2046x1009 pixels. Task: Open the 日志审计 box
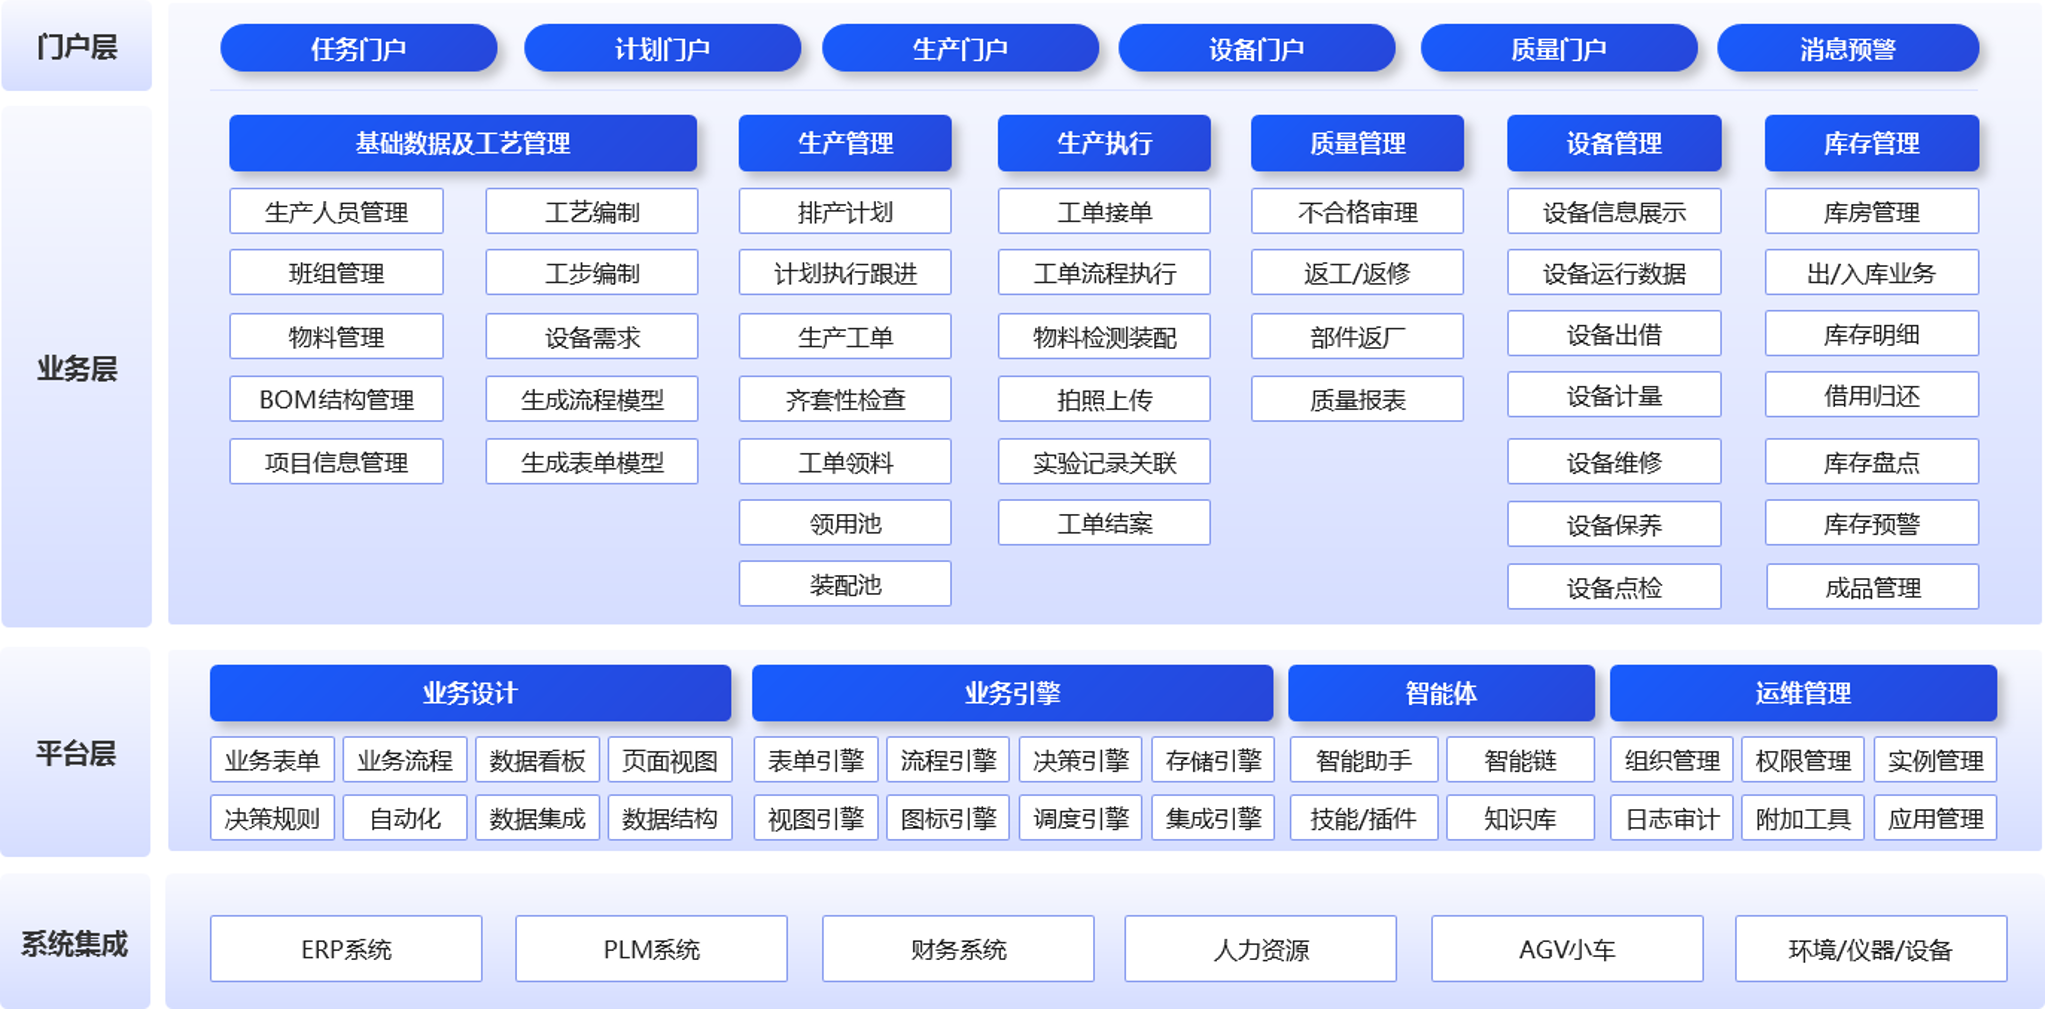[1671, 819]
